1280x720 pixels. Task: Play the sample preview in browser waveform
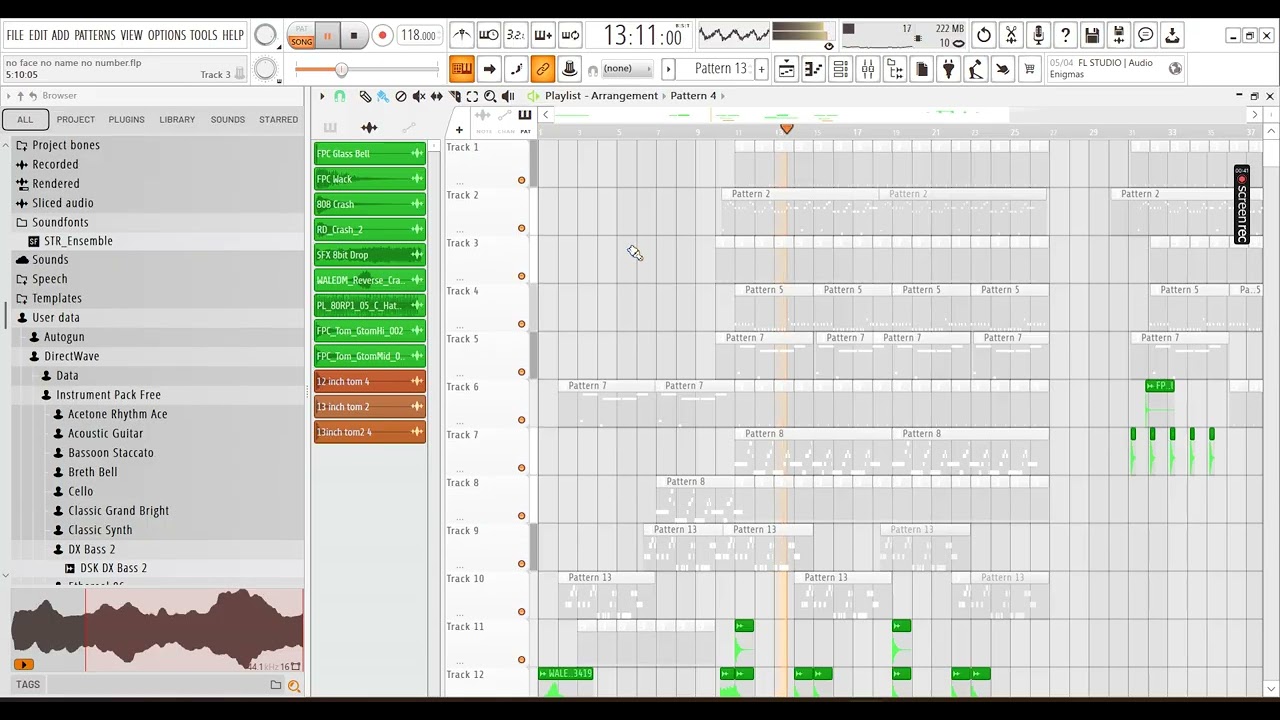[x=24, y=665]
